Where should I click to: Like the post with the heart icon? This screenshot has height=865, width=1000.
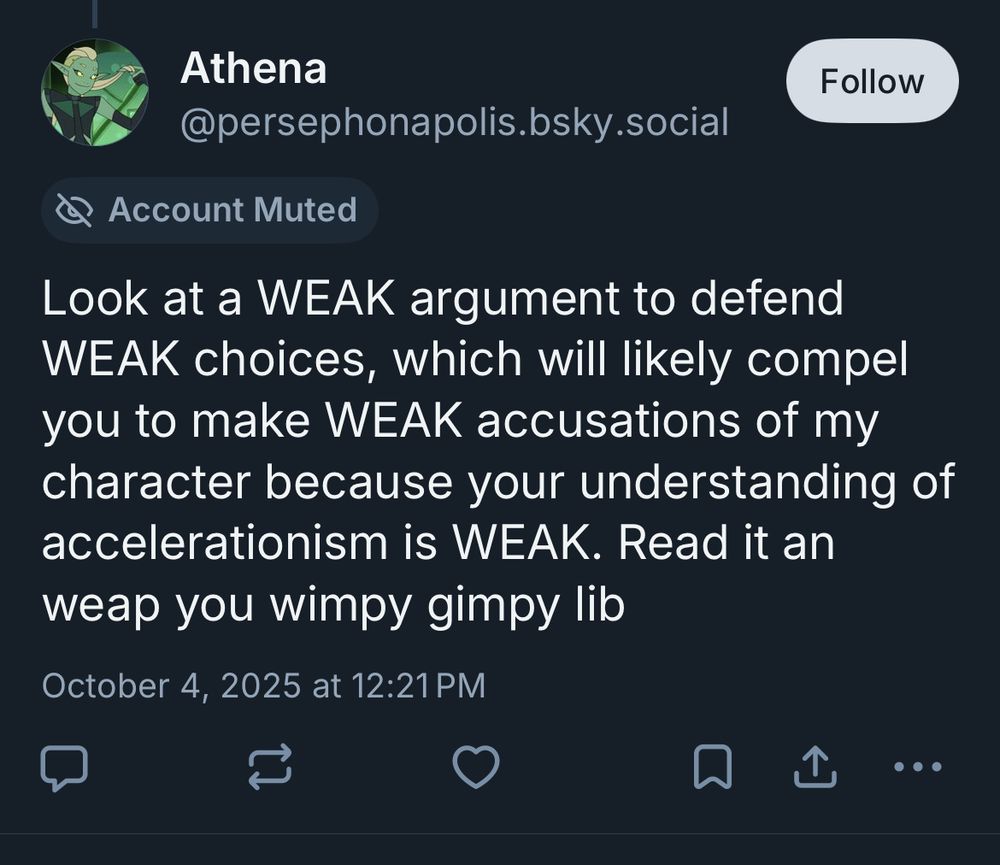tap(476, 767)
